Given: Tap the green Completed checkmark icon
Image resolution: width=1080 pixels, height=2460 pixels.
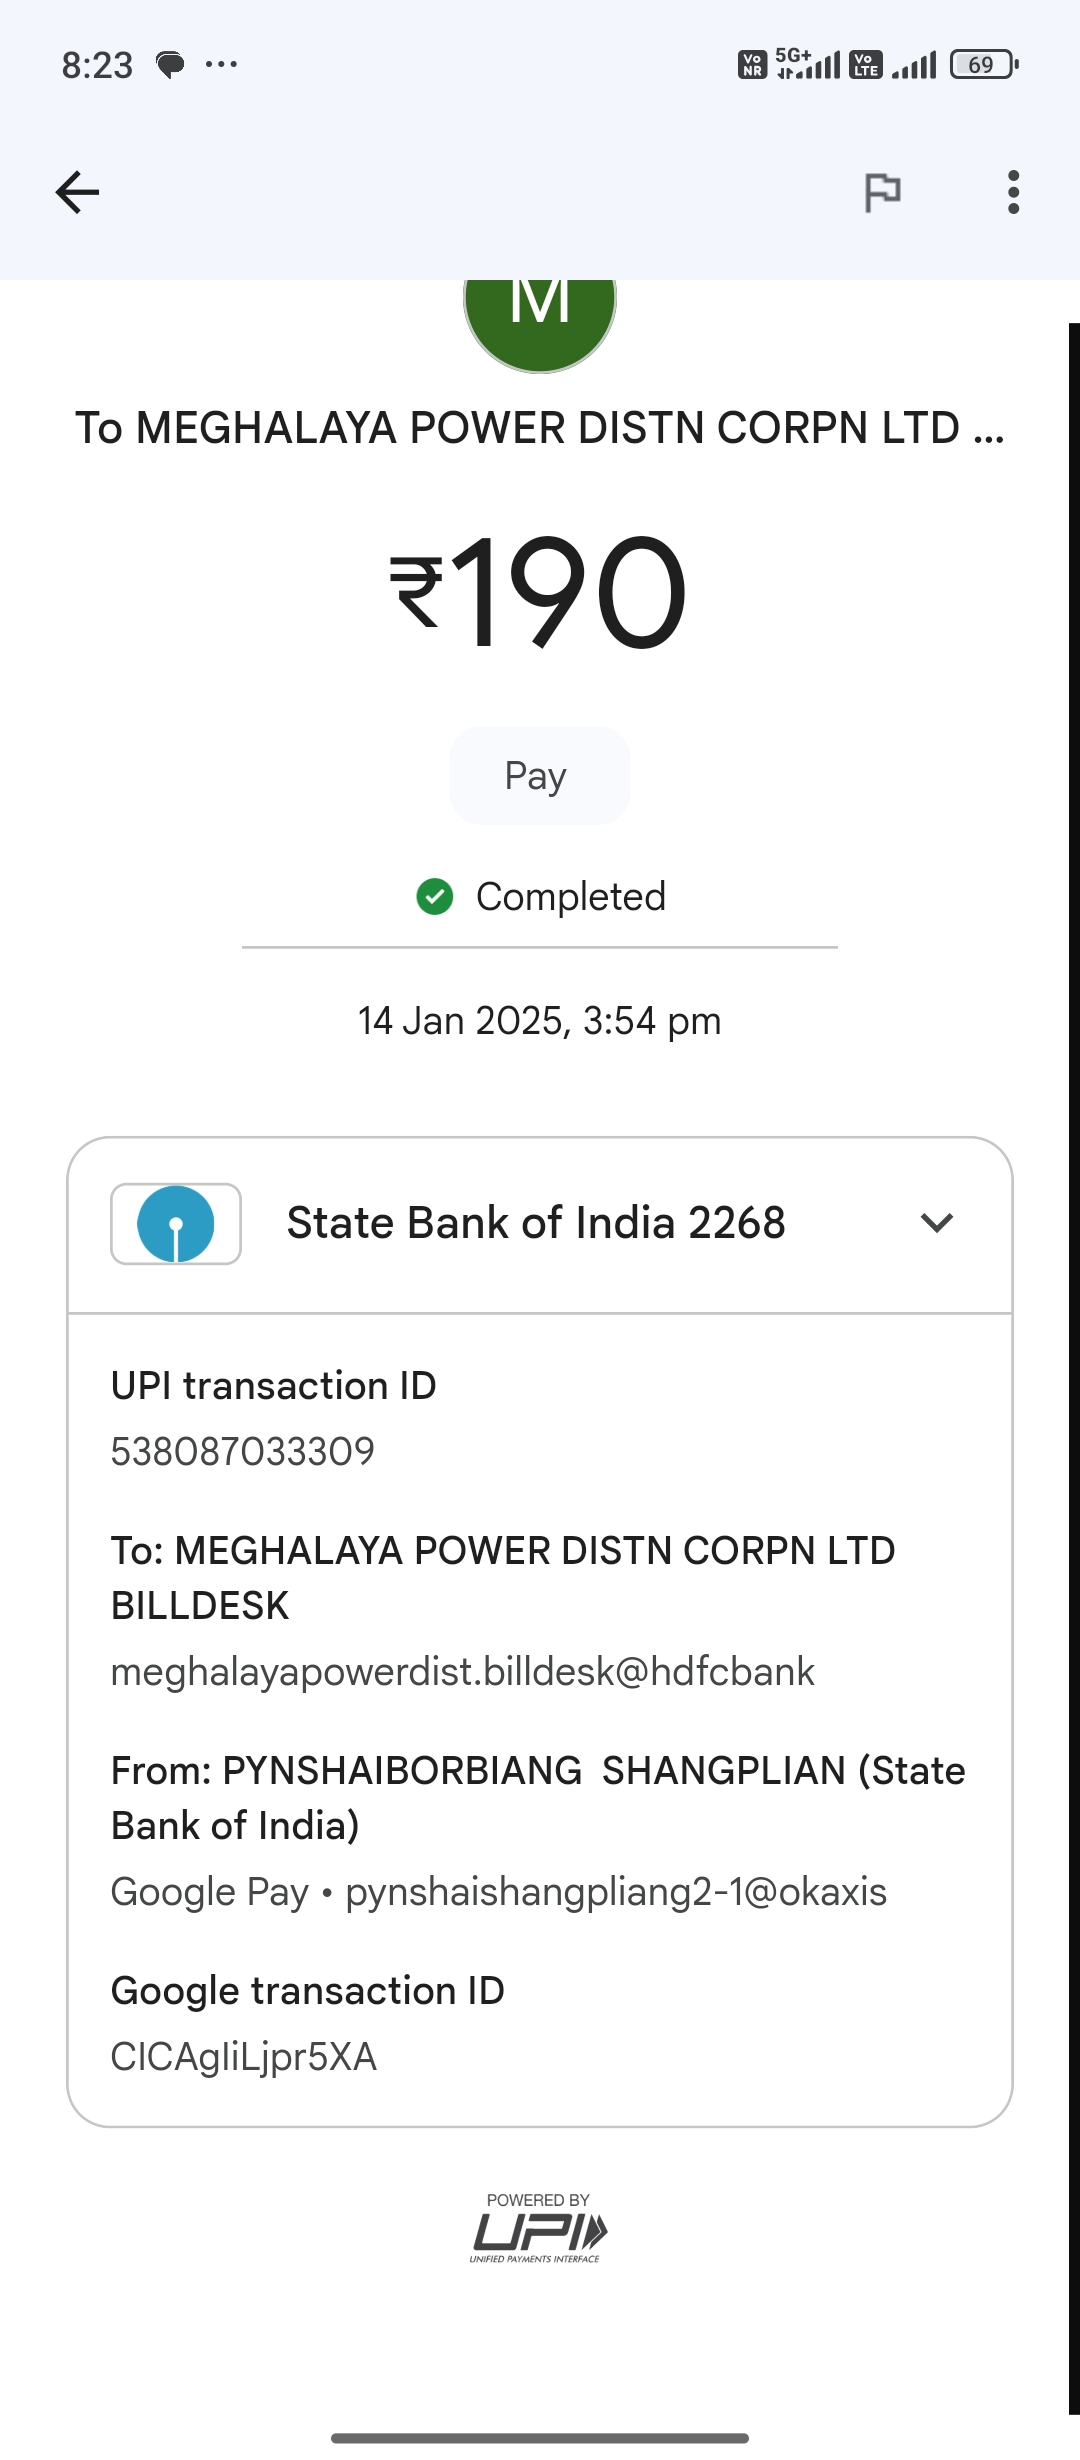Looking at the screenshot, I should 435,897.
